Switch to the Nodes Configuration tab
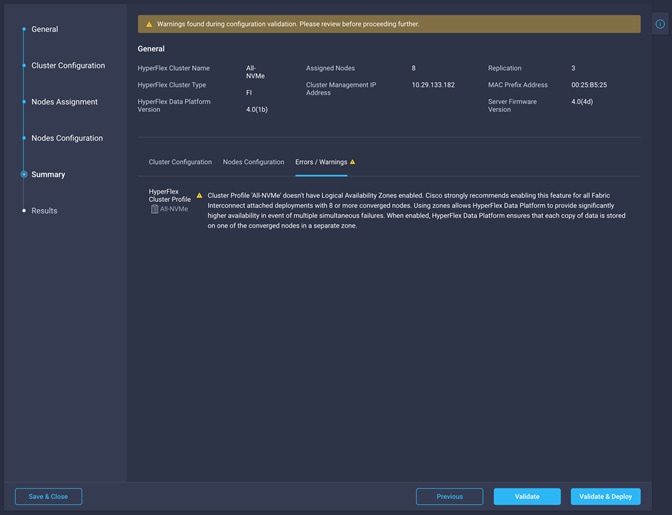672x515 pixels. pos(253,162)
